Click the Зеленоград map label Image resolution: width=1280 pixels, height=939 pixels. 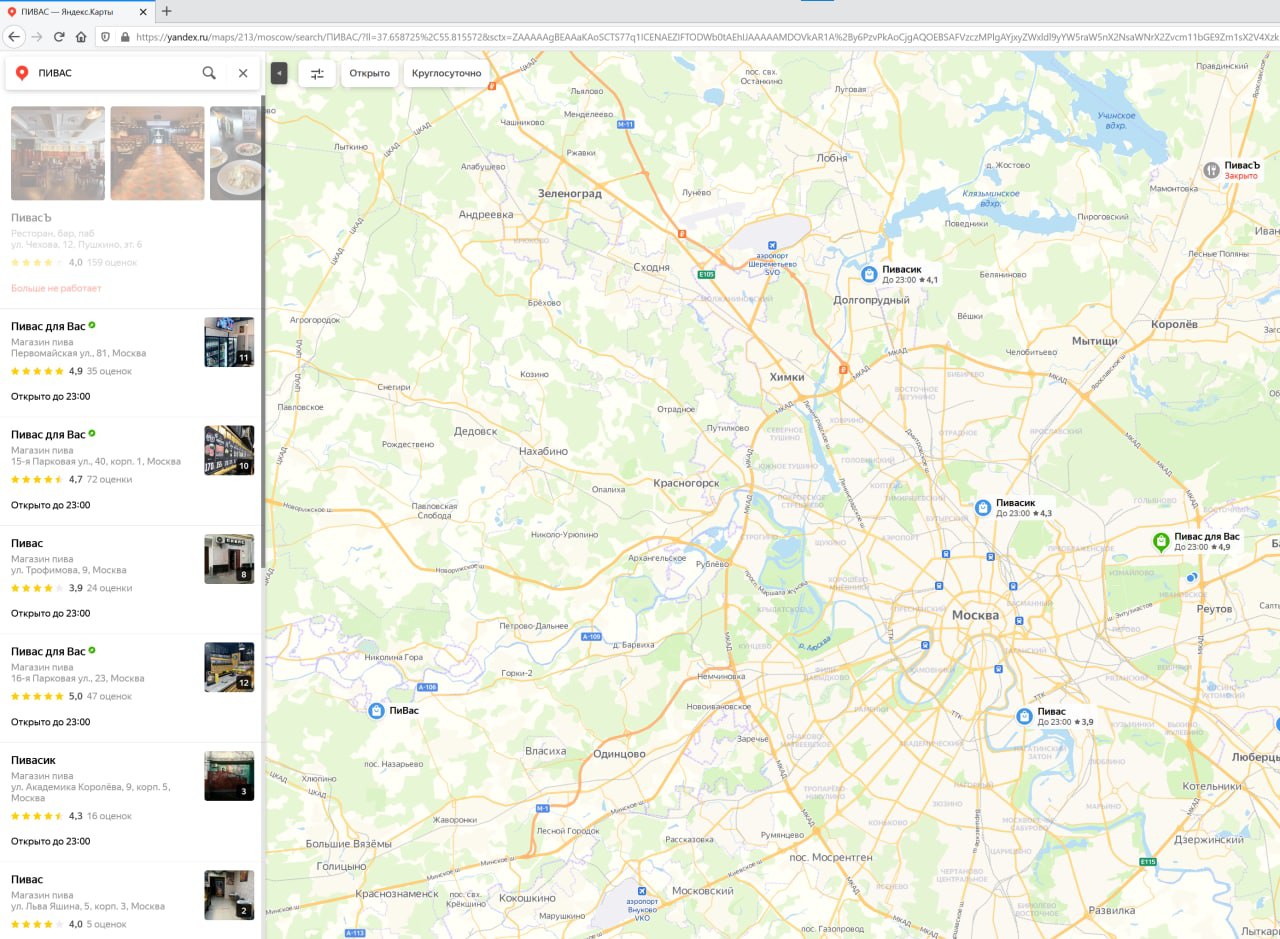click(570, 193)
